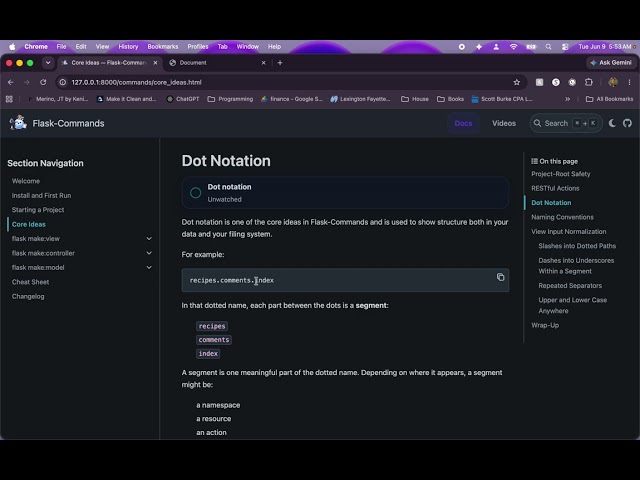Image resolution: width=640 pixels, height=480 pixels.
Task: Copy the recipes.comments.index code snippet
Action: 500,277
